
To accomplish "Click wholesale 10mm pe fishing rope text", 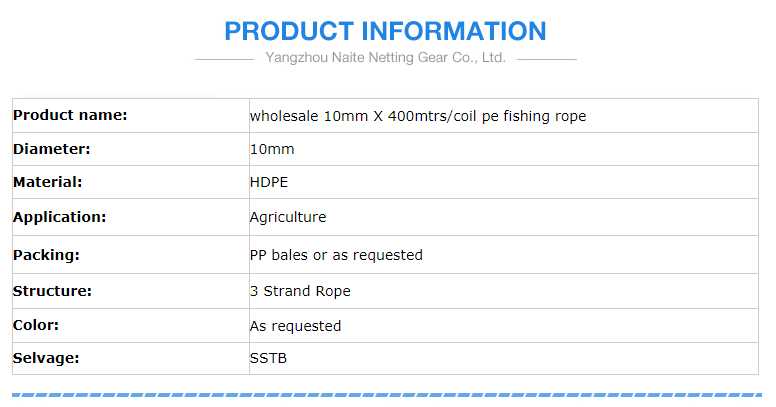I will tap(417, 116).
